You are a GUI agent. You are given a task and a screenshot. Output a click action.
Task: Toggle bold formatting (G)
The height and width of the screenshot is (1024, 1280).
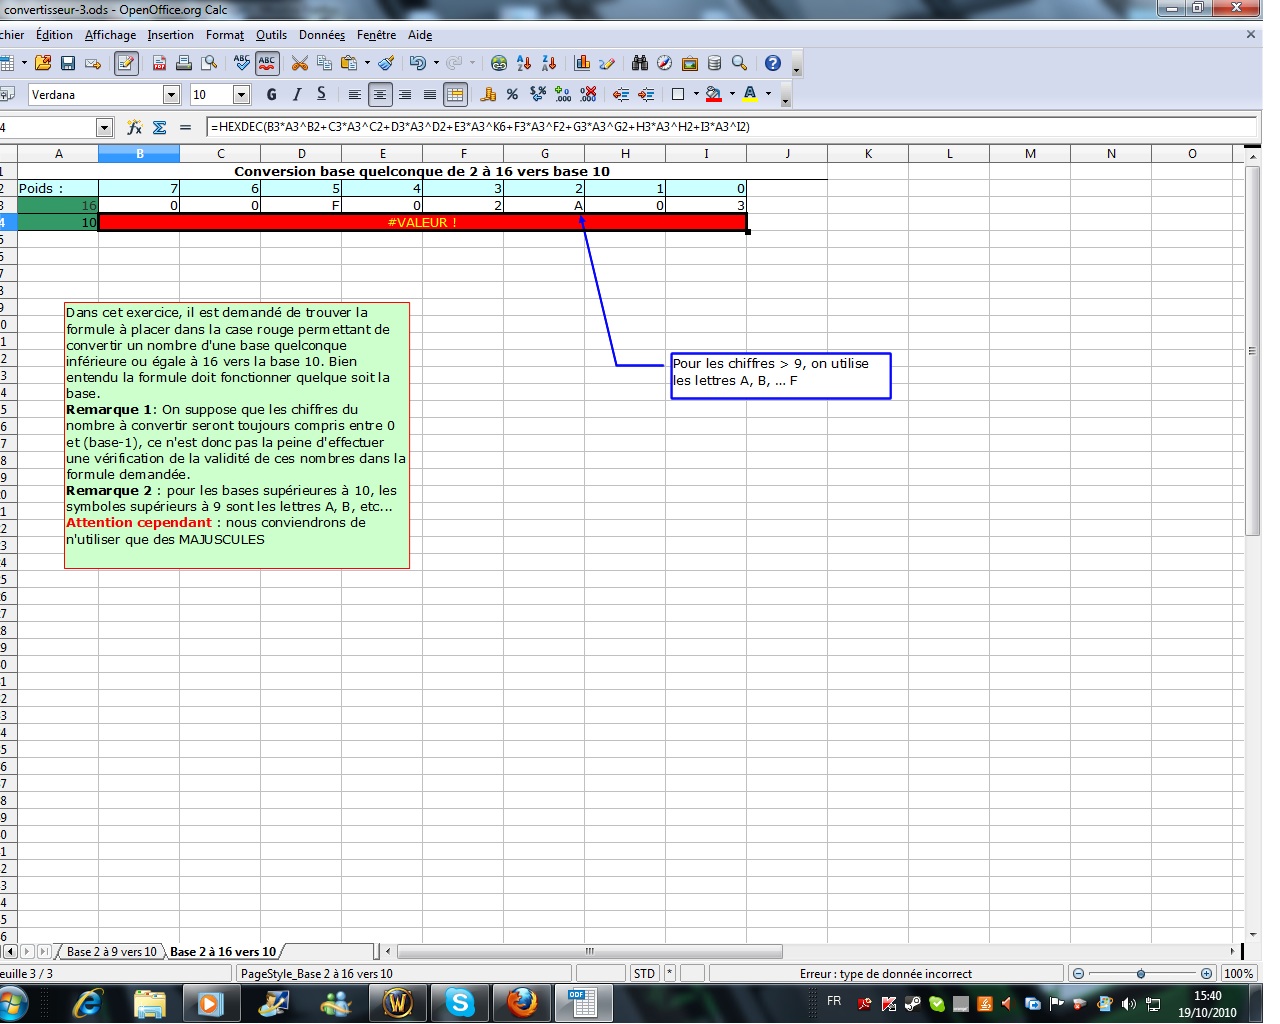pyautogui.click(x=271, y=94)
